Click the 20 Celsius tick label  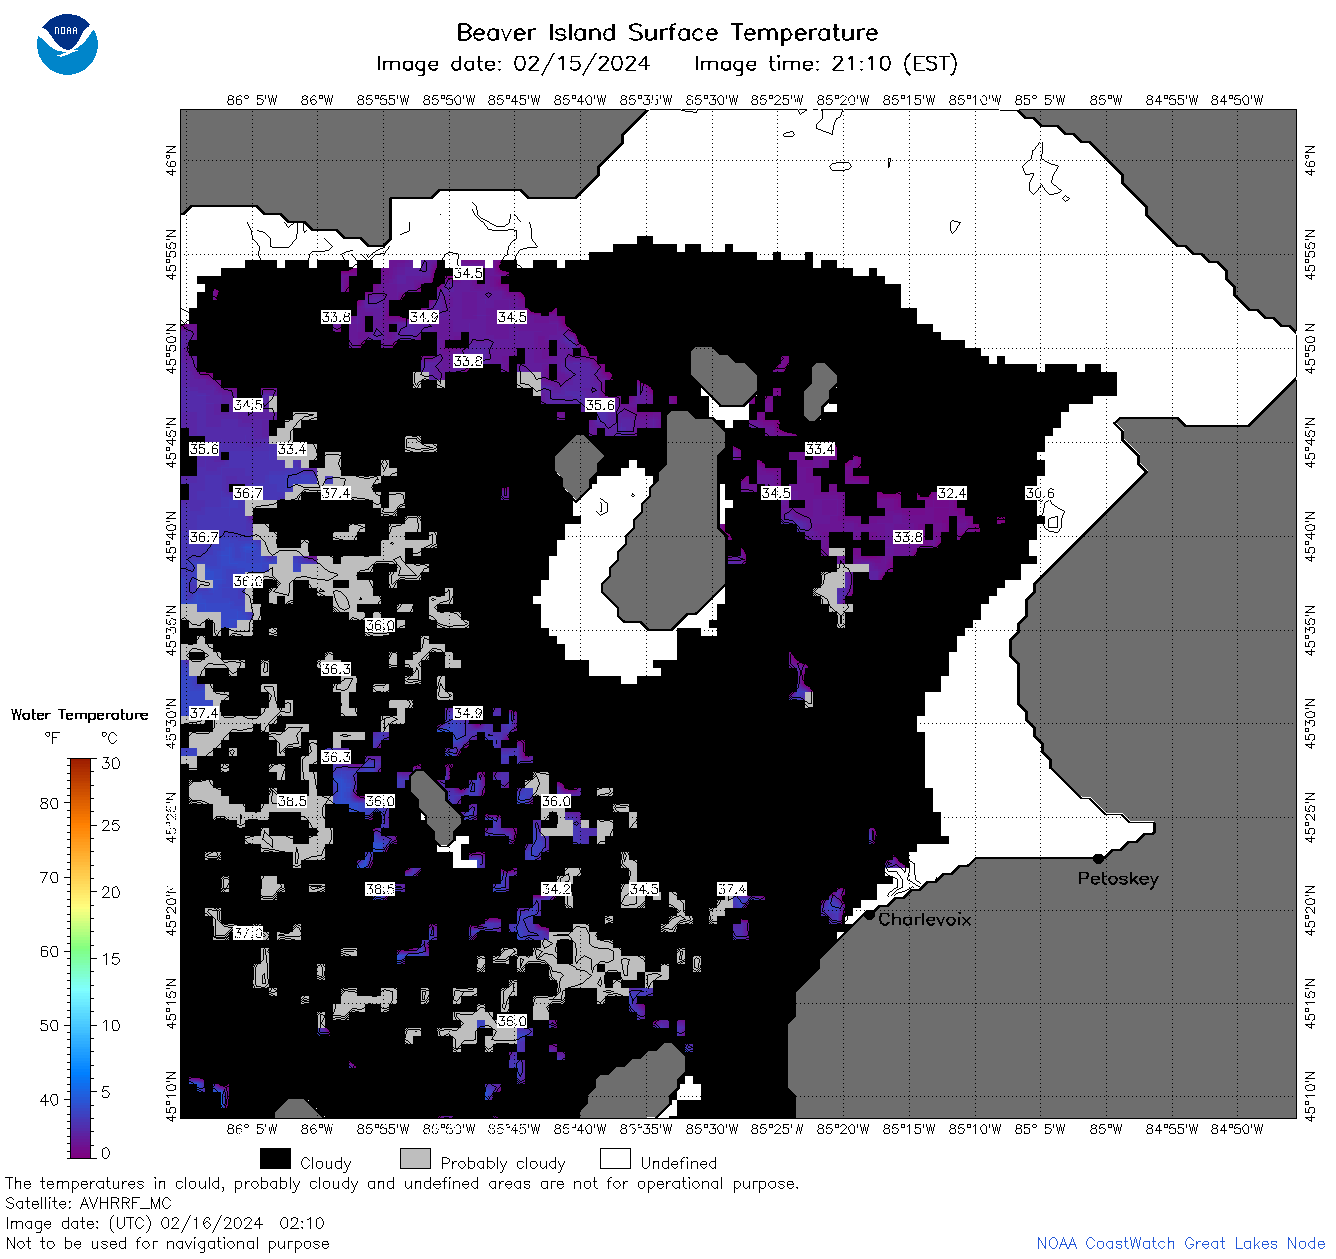[x=111, y=892]
